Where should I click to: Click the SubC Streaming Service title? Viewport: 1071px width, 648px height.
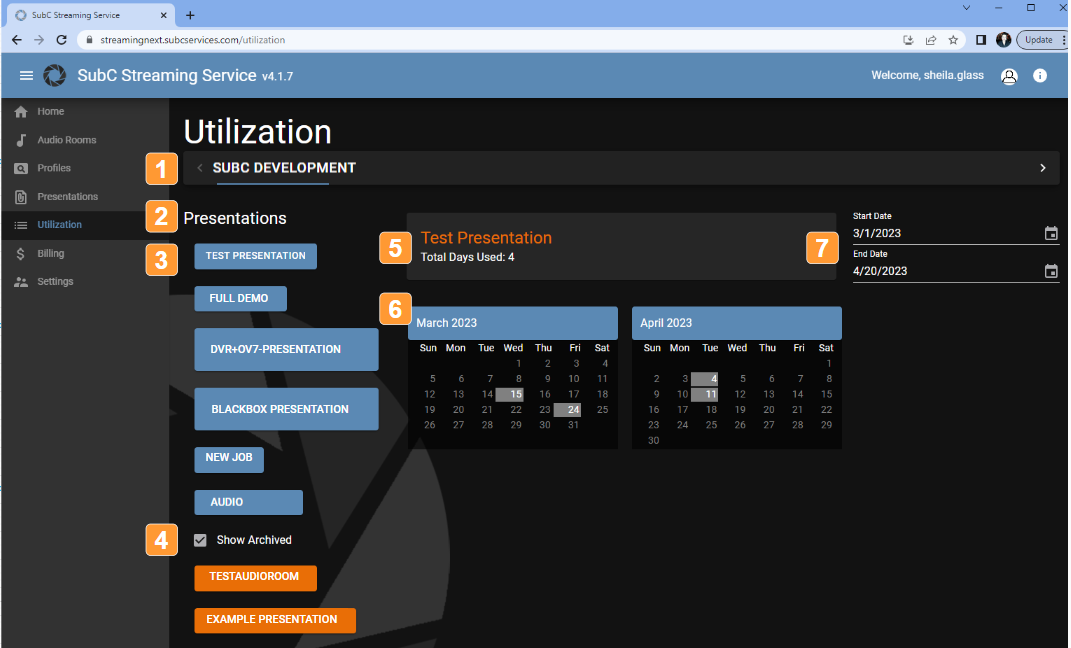(167, 75)
